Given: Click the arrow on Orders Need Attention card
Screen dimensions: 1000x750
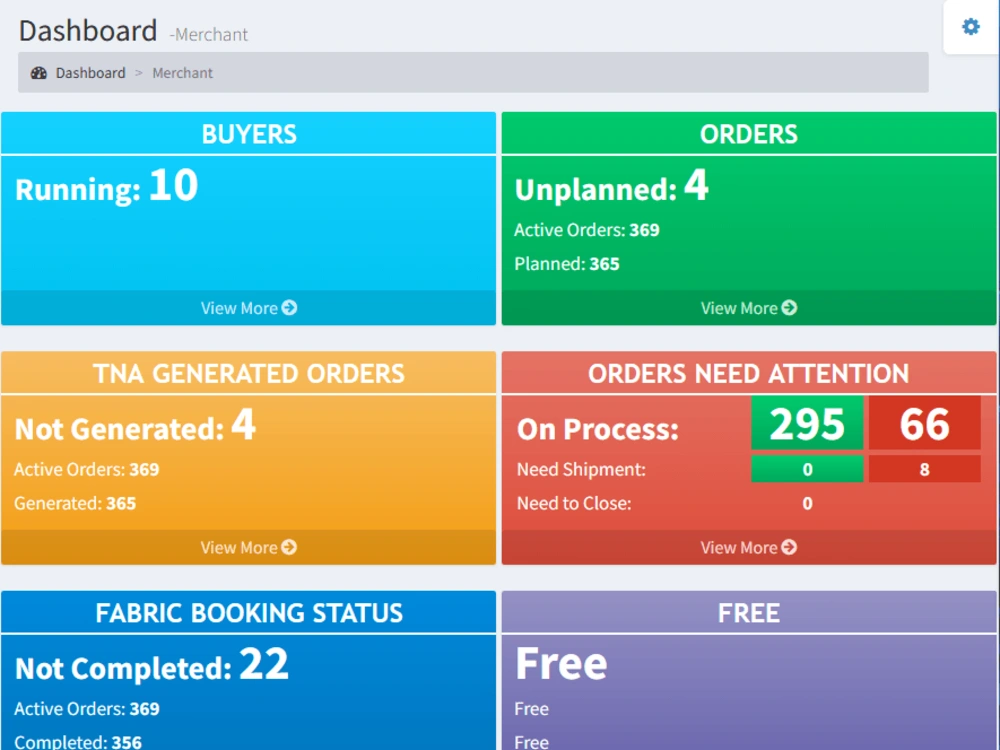Looking at the screenshot, I should tap(789, 547).
